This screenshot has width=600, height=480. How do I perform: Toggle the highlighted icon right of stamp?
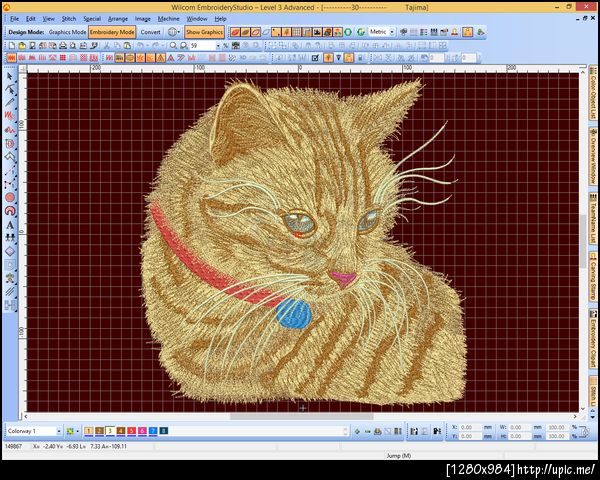pyautogui.click(x=468, y=32)
